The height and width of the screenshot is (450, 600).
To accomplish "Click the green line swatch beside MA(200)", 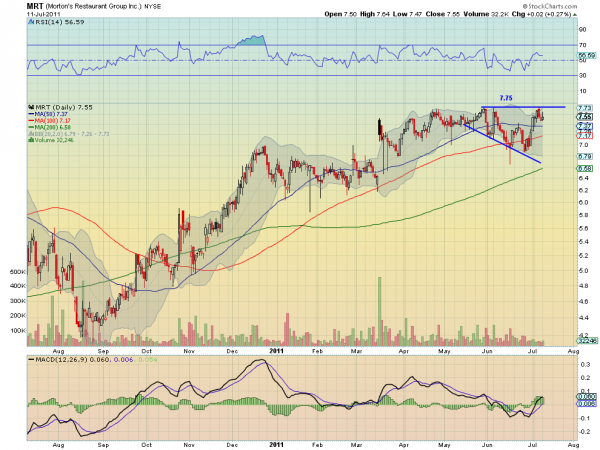I will pyautogui.click(x=31, y=127).
